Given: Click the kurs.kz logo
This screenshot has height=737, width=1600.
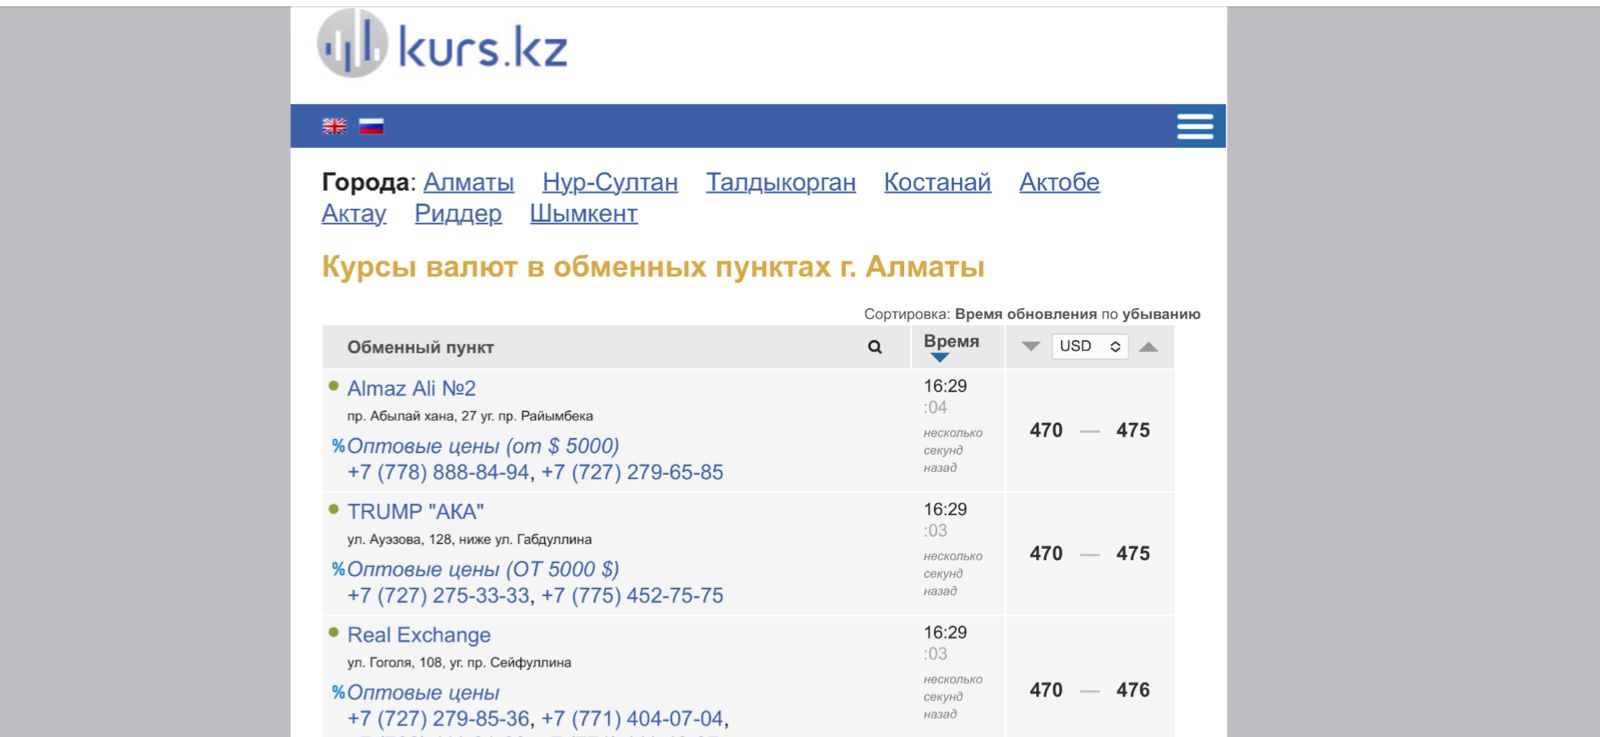Looking at the screenshot, I should [x=442, y=45].
